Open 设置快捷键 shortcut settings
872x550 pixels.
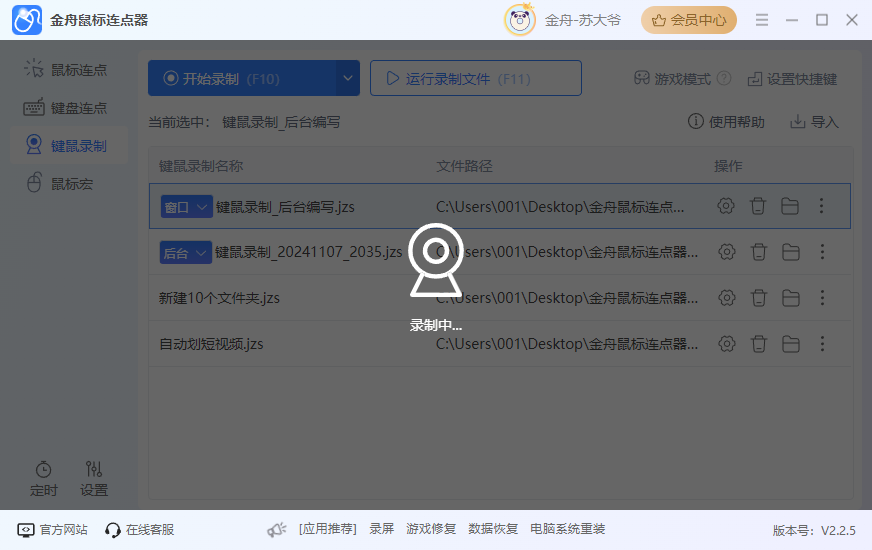(792, 79)
